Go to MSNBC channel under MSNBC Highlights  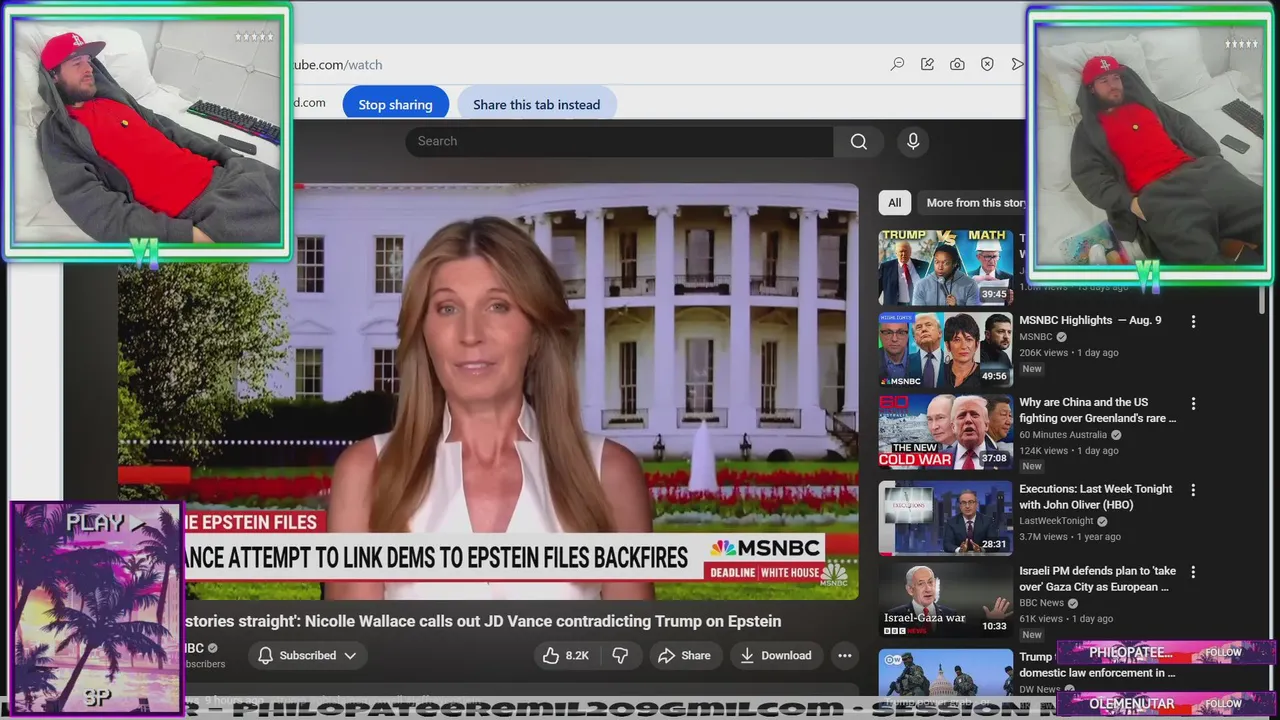pos(1036,337)
